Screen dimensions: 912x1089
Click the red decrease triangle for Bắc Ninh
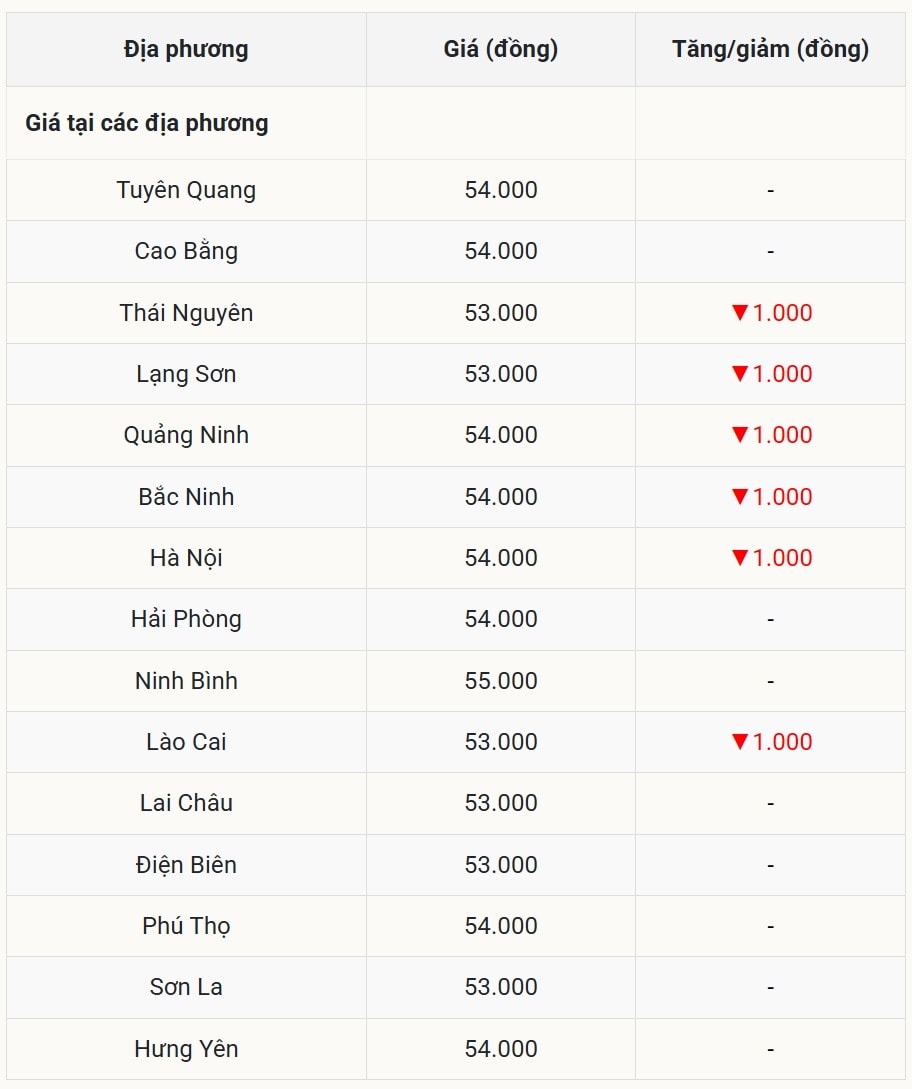740,496
